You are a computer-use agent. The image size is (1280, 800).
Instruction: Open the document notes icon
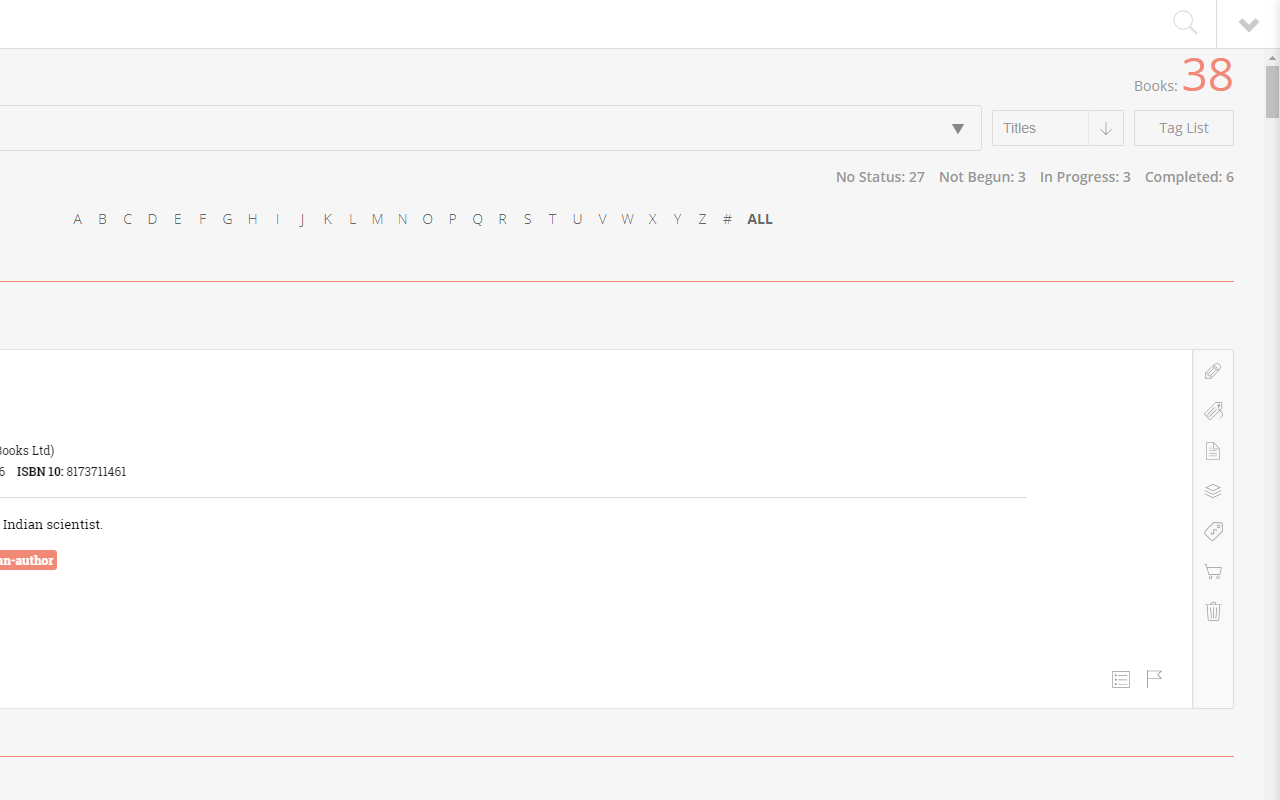point(1213,451)
